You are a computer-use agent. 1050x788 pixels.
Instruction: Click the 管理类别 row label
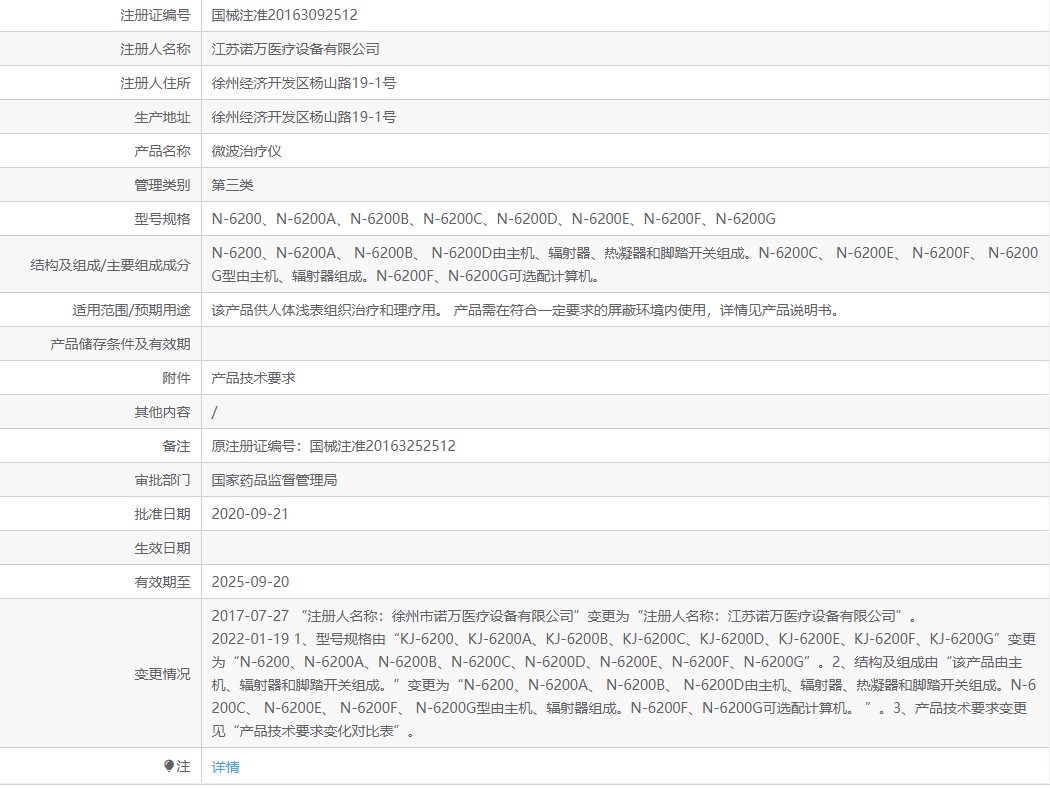[x=163, y=185]
